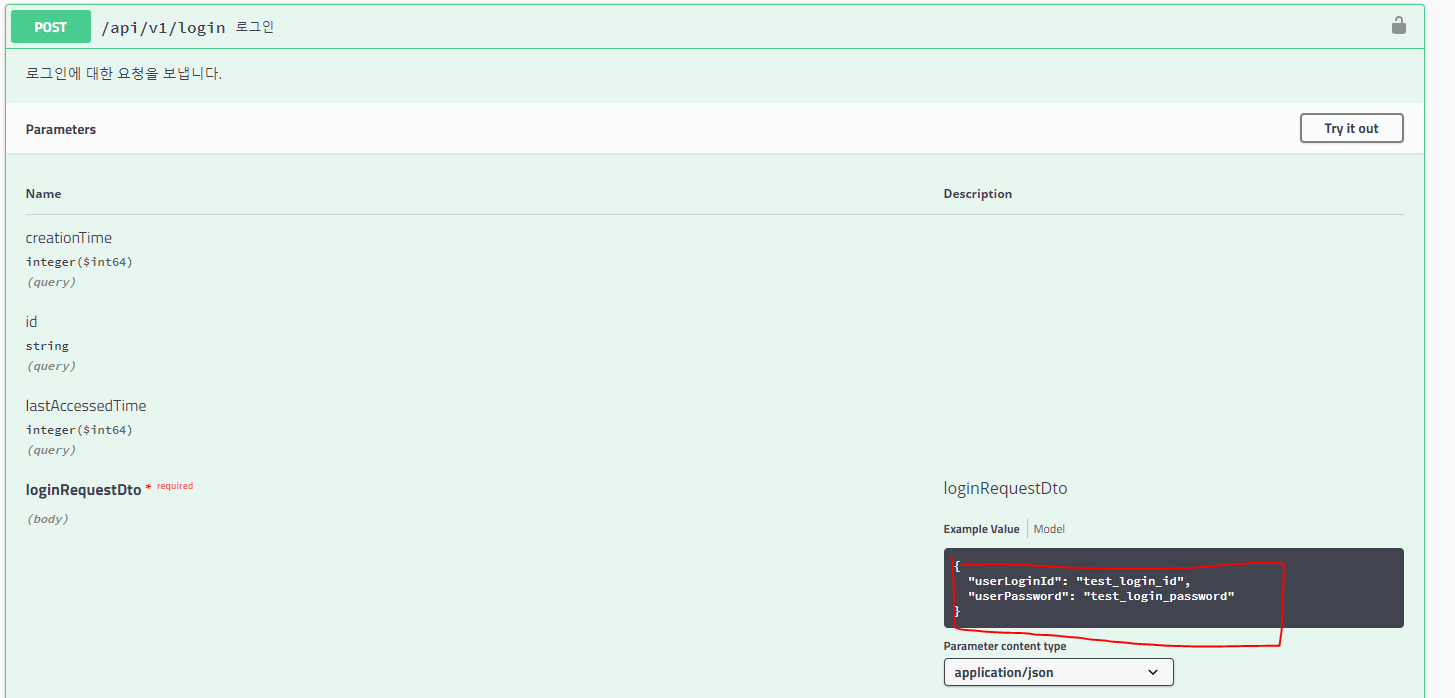Click the userLoginId line in example JSON
This screenshot has width=1455, height=698.
1079,581
